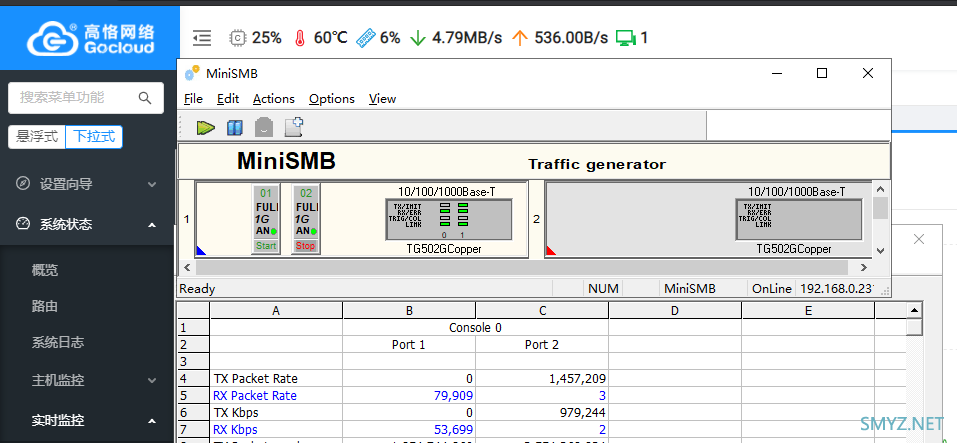Click the red thermometer temperature icon
Viewport: 957px width, 443px height.
pyautogui.click(x=299, y=38)
